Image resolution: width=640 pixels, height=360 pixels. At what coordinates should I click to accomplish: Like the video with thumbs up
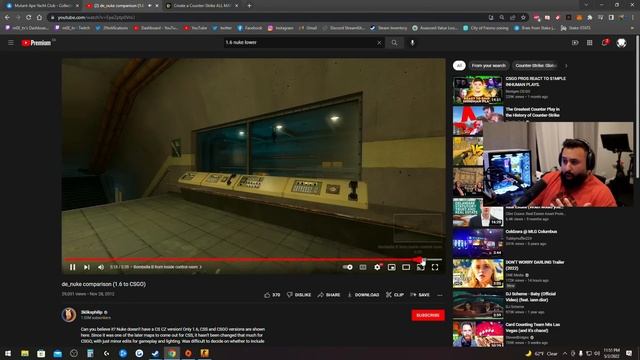point(272,295)
